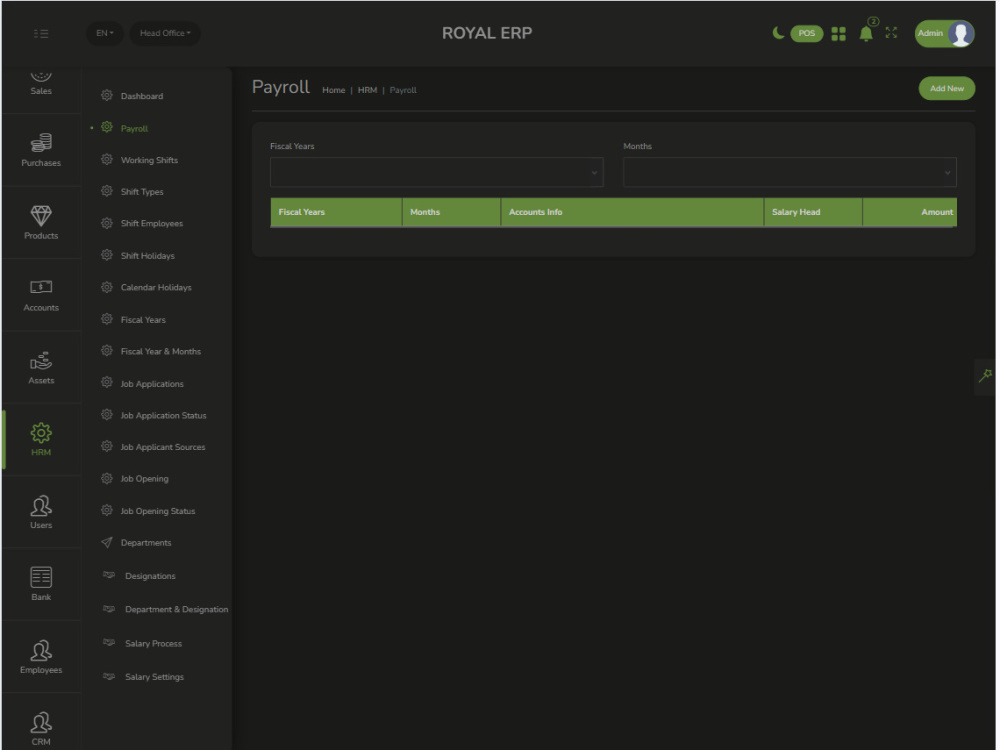
Task: Open Fiscal Year & Months menu item
Action: 161,353
